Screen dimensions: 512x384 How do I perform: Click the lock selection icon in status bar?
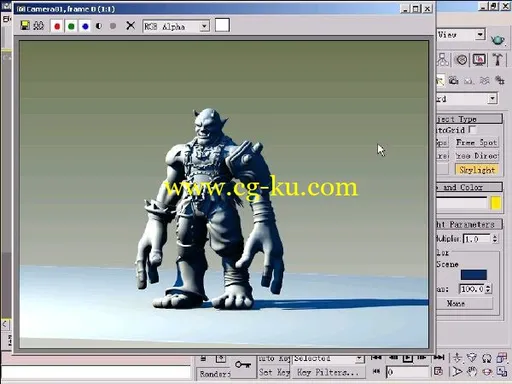203,359
